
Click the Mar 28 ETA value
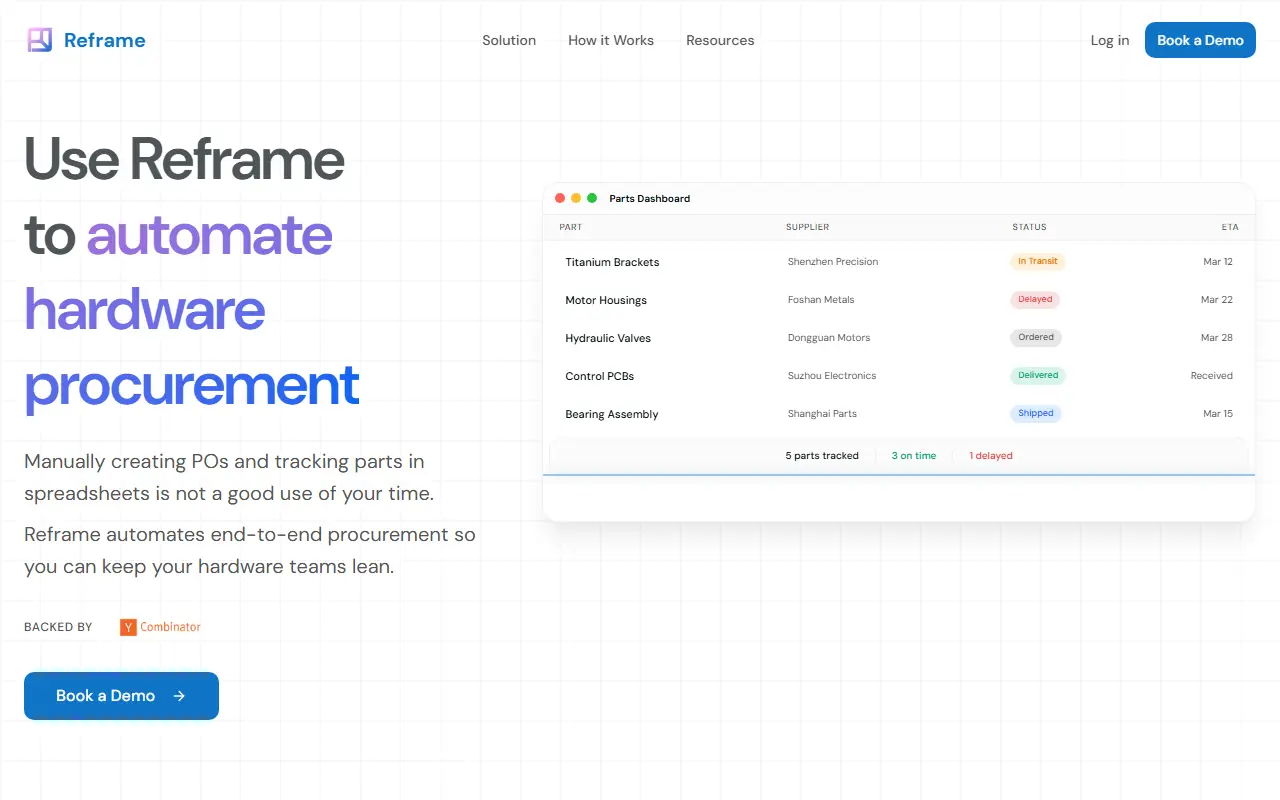[x=1217, y=338]
